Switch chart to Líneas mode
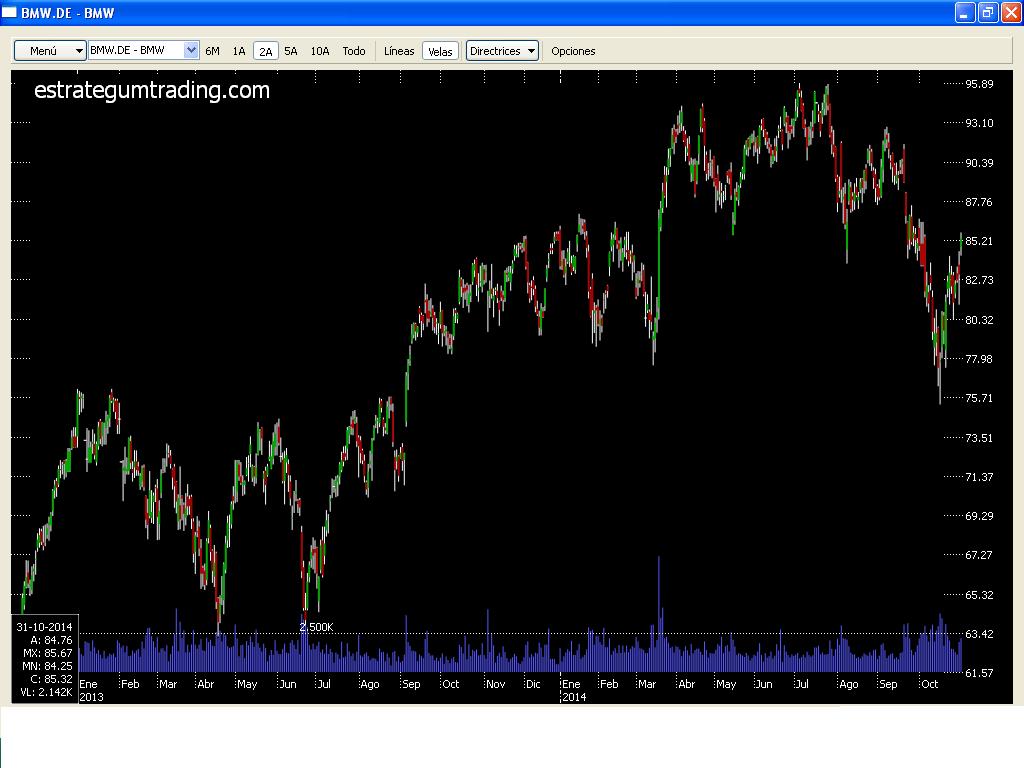The height and width of the screenshot is (768, 1024). click(x=399, y=51)
